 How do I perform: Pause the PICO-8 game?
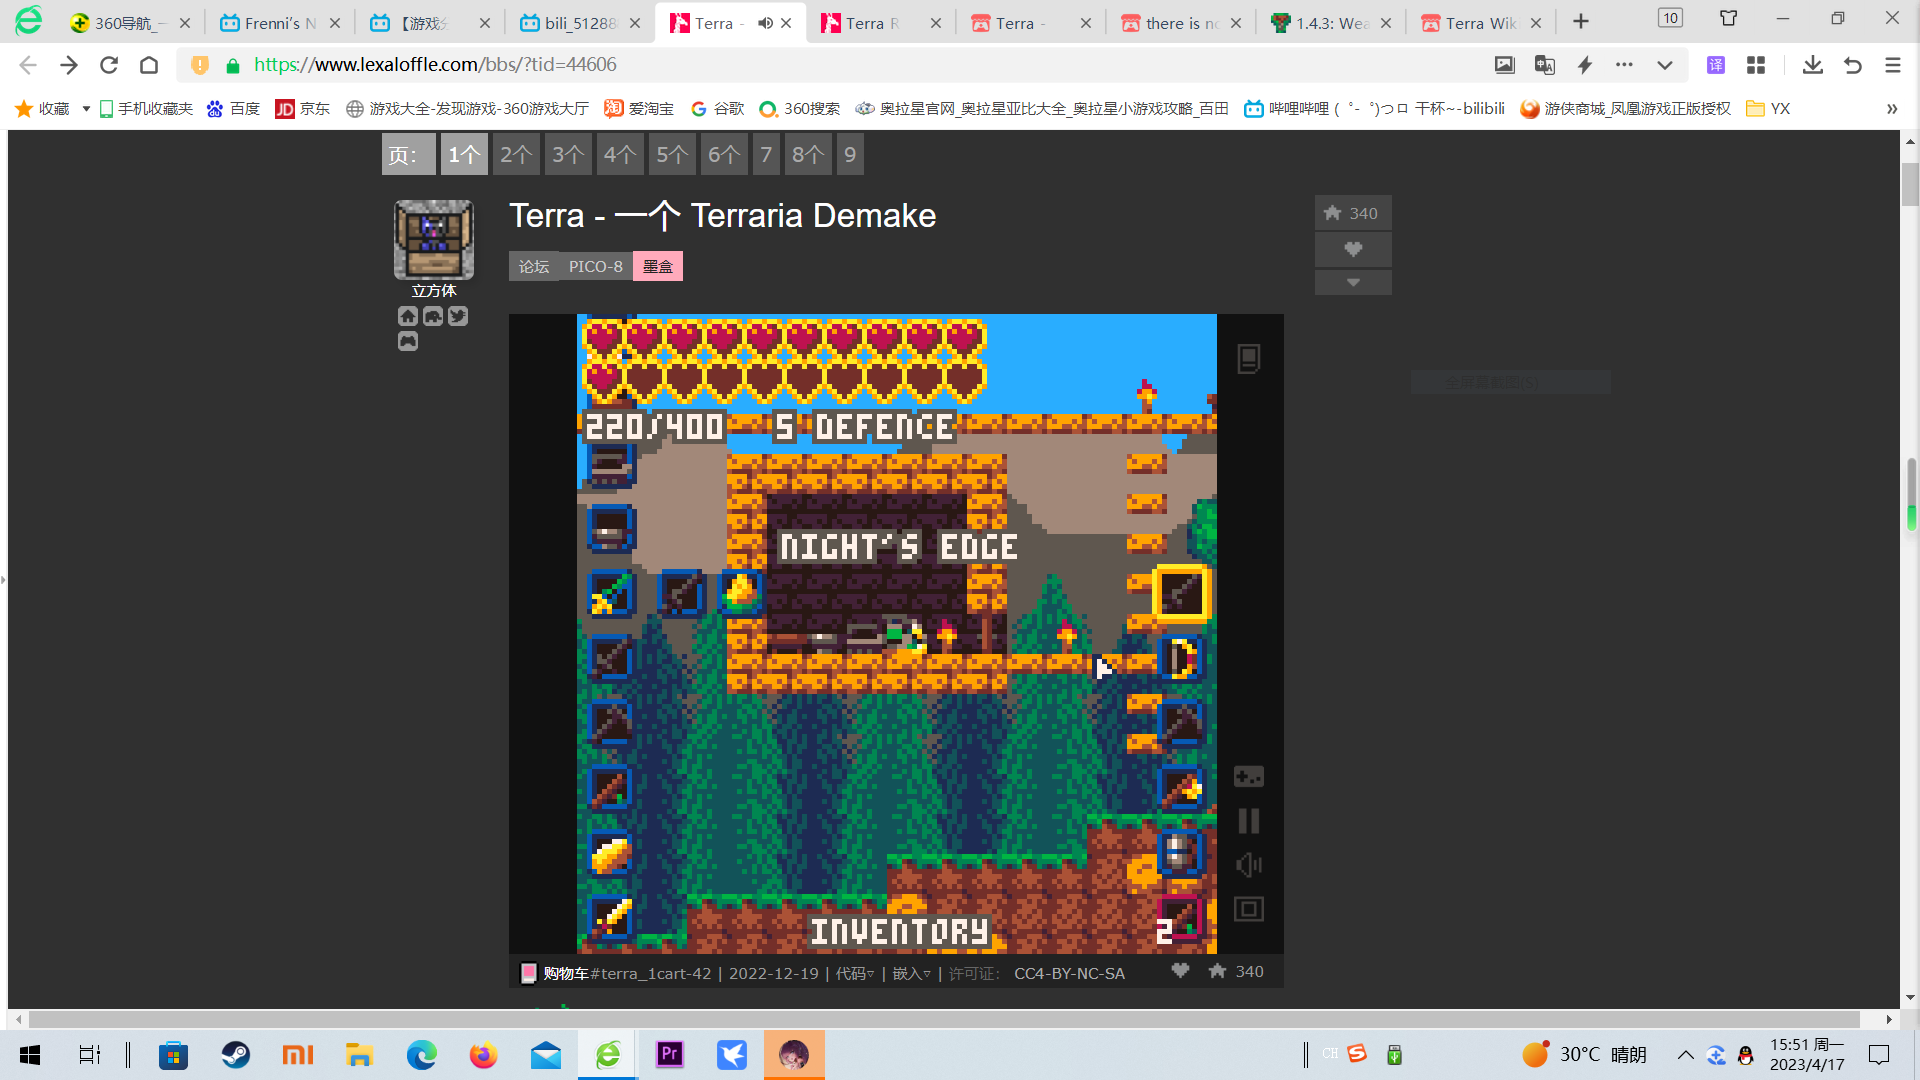click(x=1248, y=821)
